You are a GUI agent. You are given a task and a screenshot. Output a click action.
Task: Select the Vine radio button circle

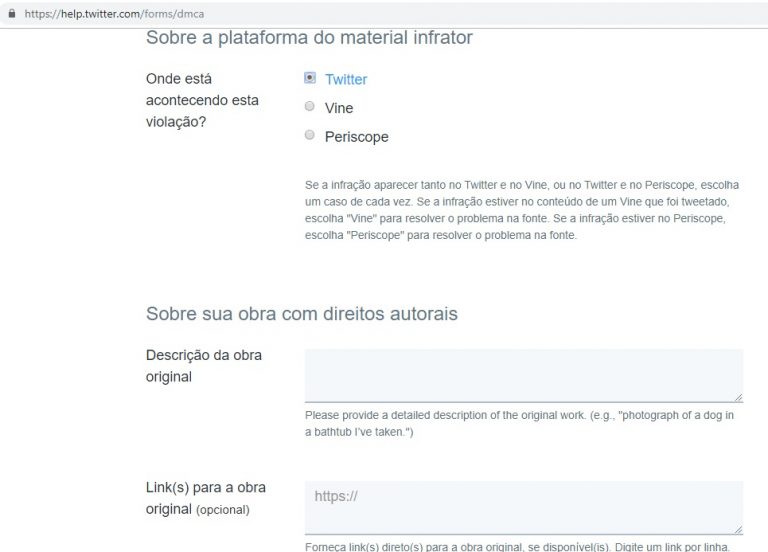tap(310, 106)
